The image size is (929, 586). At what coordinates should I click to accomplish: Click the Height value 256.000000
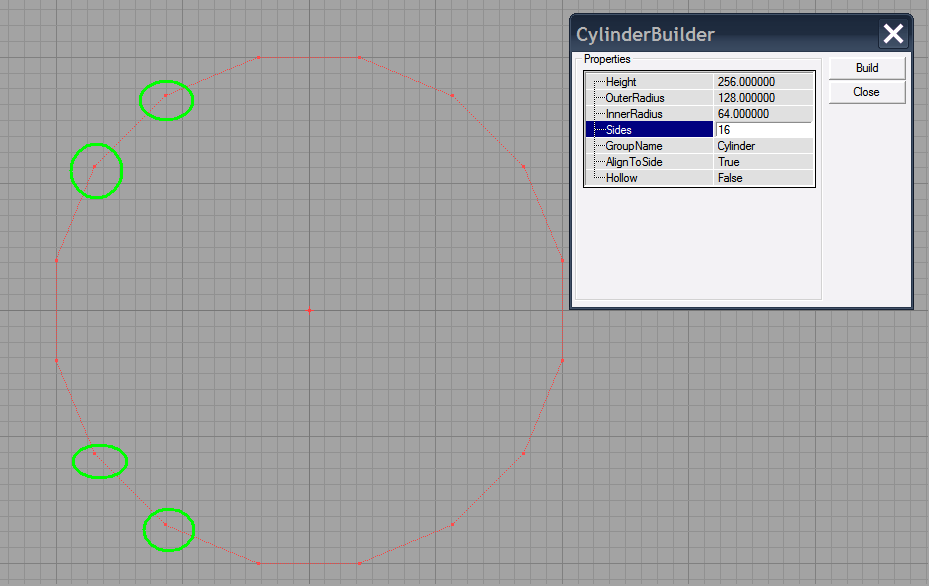765,81
